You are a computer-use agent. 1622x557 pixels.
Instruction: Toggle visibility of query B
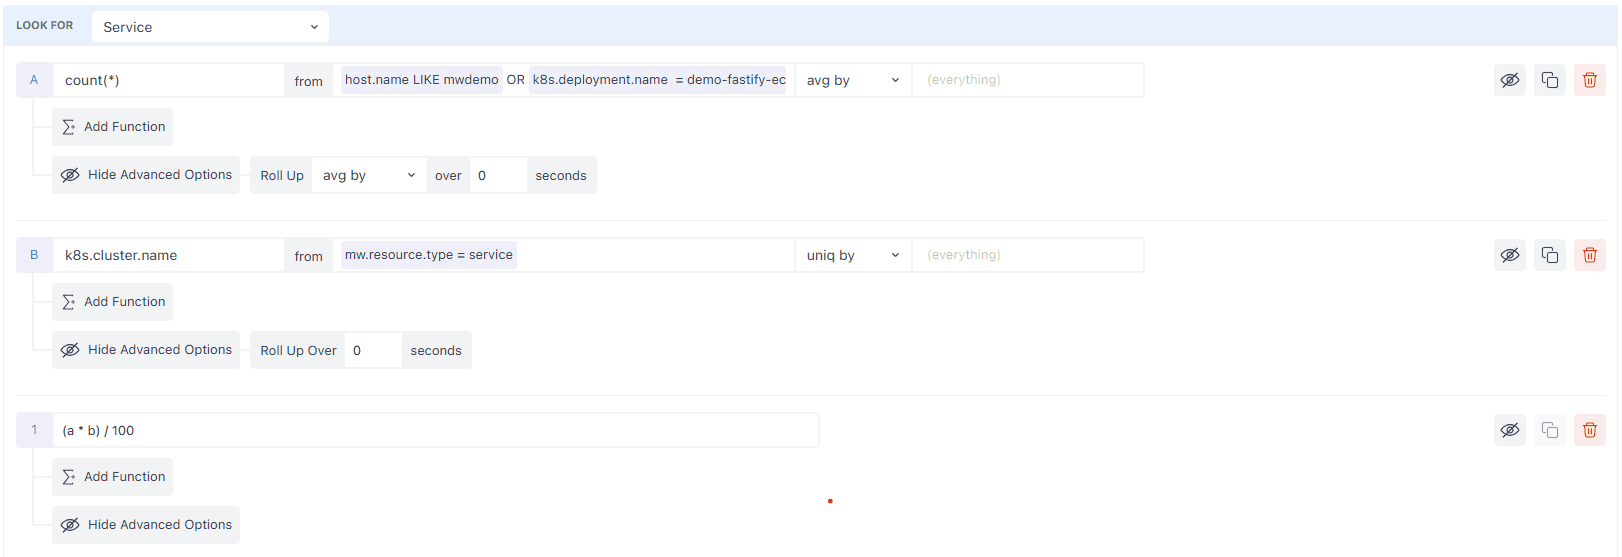pos(1509,255)
